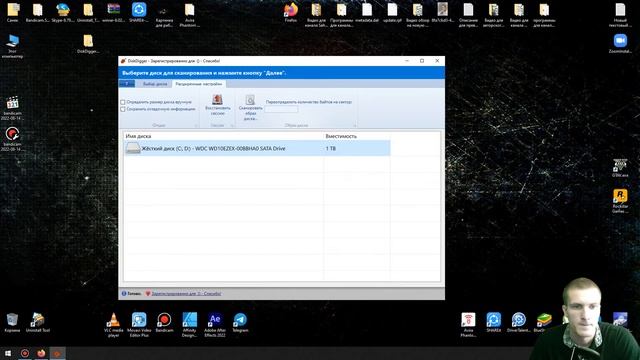Expand the sessions group dialog launcher
This screenshot has height=360, width=640.
click(x=232, y=126)
